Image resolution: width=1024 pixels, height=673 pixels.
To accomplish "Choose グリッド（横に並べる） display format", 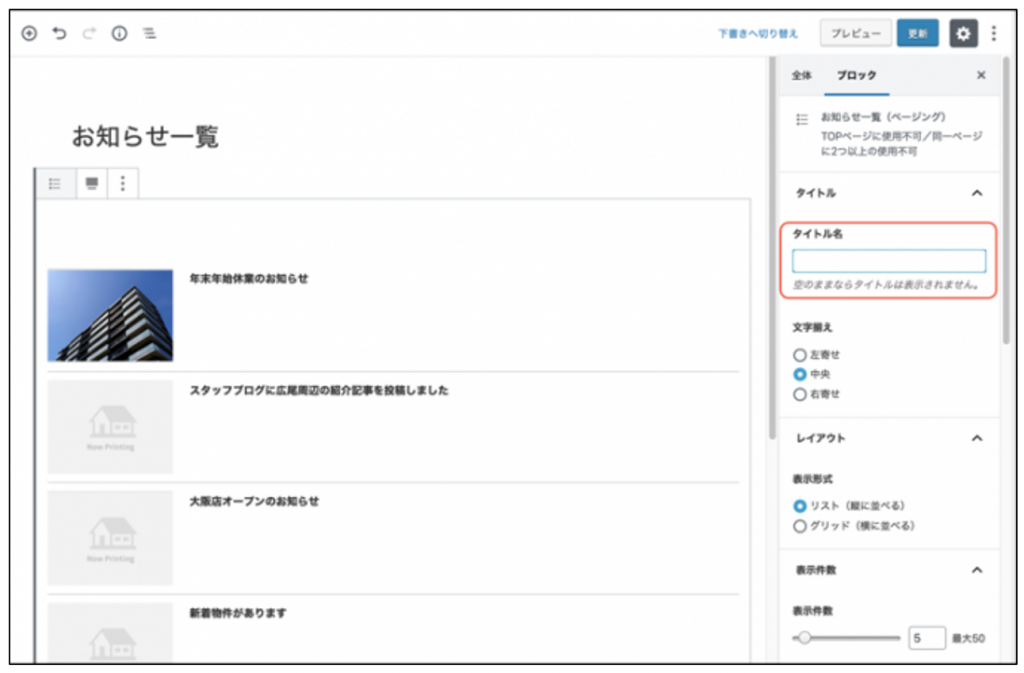I will point(799,525).
